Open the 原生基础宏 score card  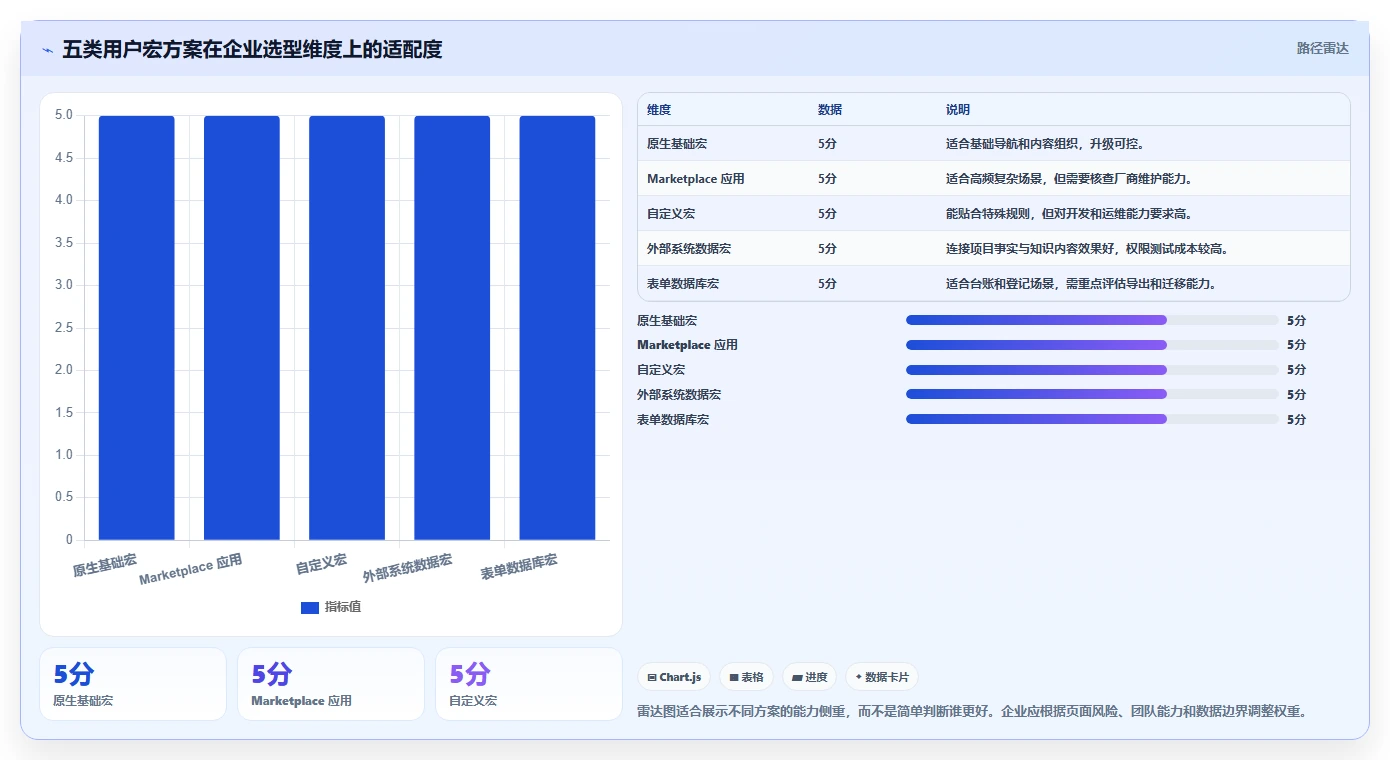133,684
